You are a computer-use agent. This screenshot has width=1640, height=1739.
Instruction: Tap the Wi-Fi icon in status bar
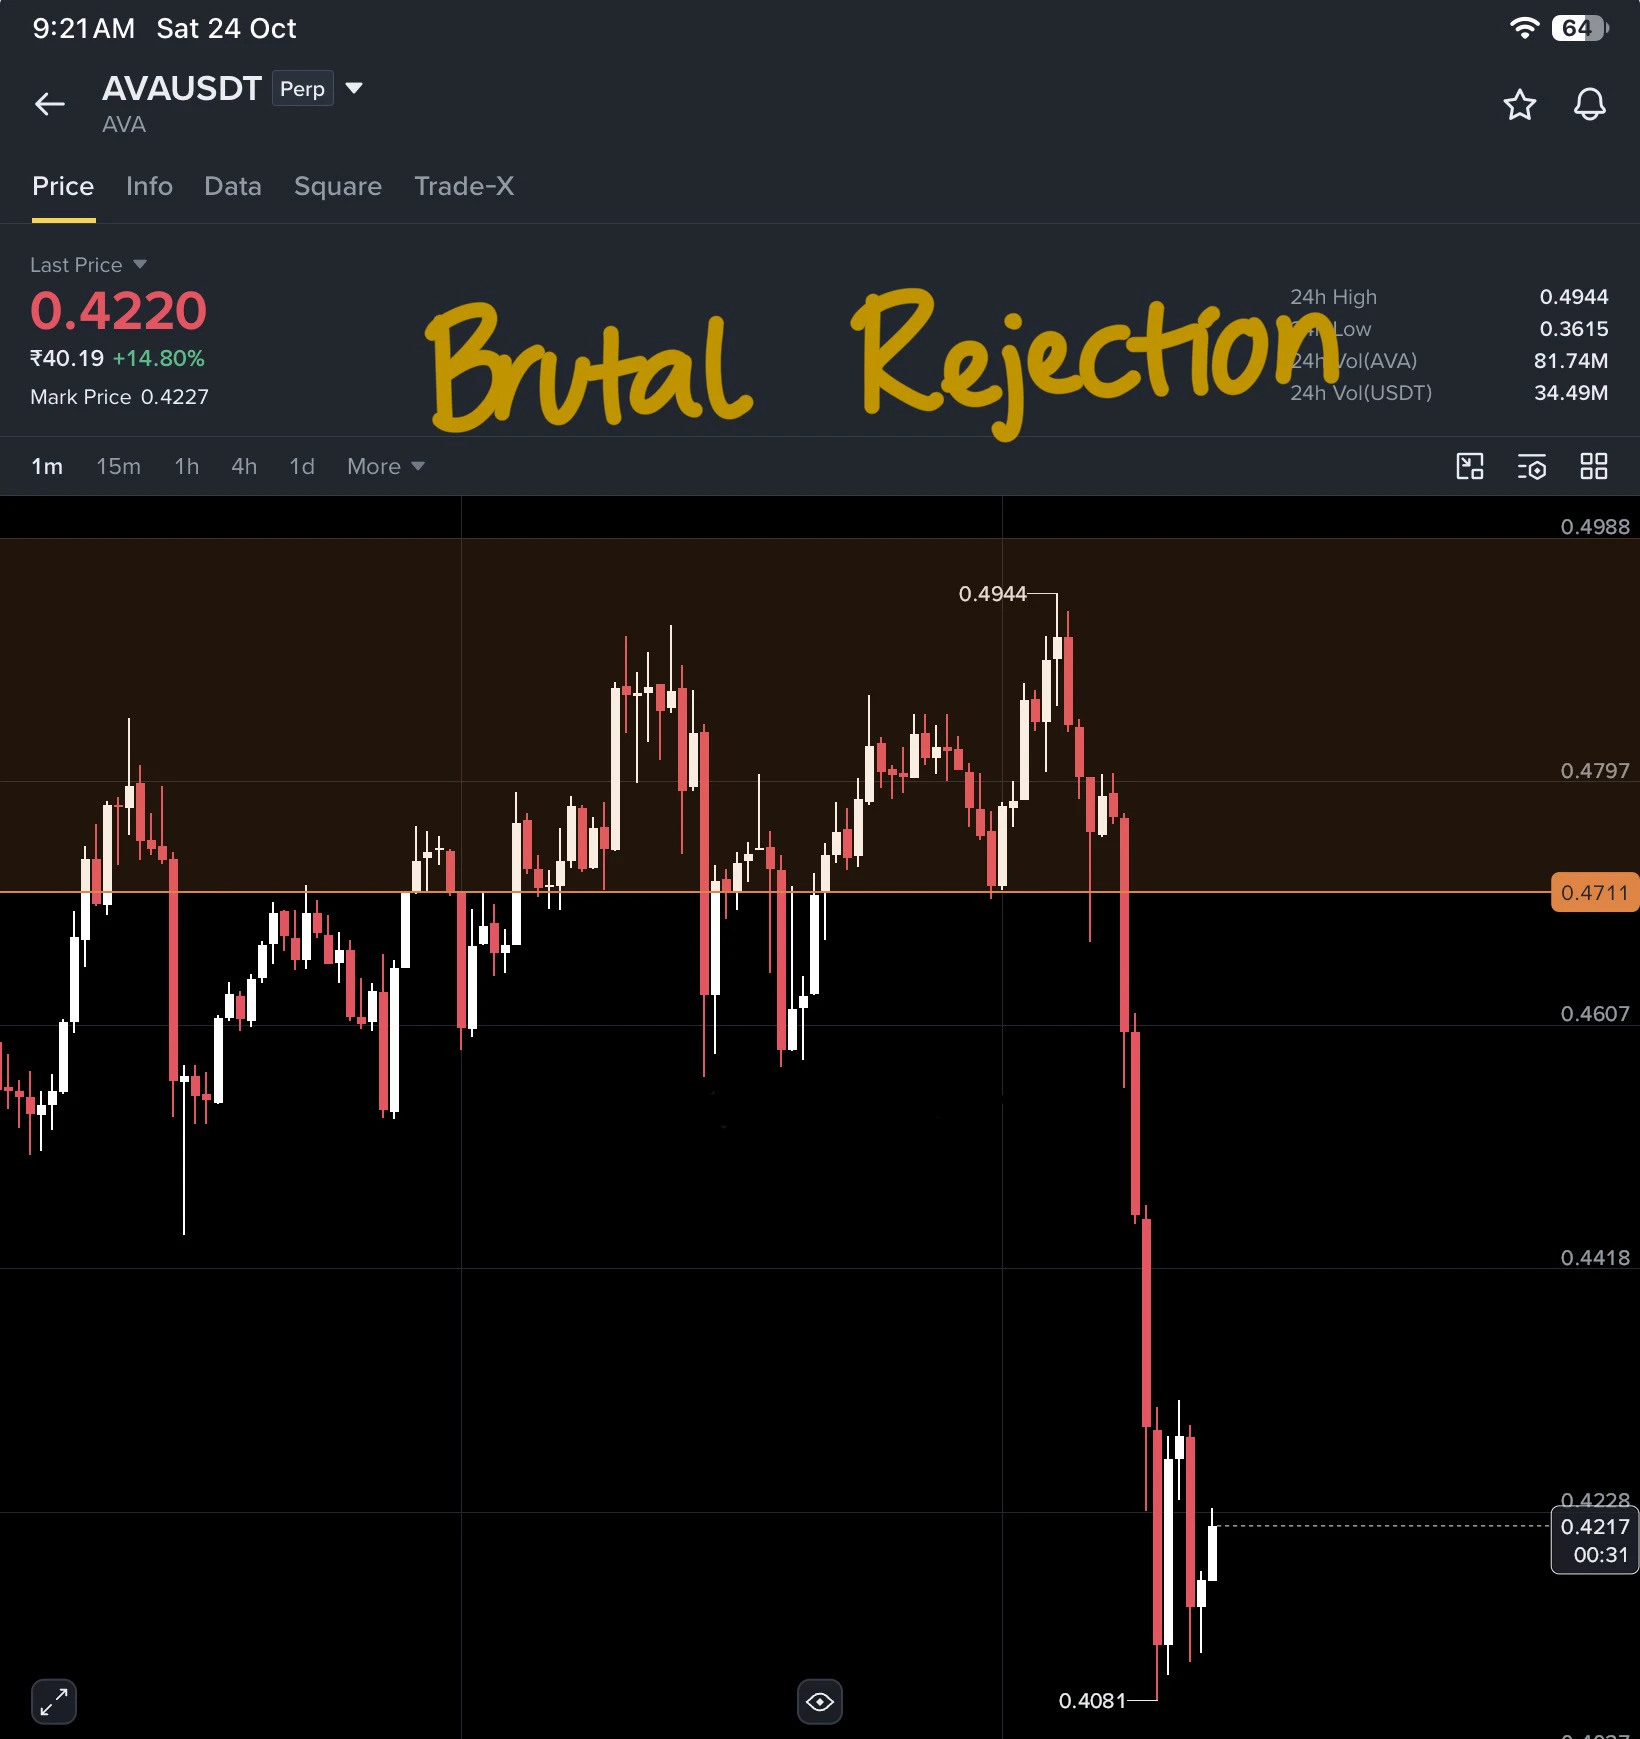[x=1524, y=28]
